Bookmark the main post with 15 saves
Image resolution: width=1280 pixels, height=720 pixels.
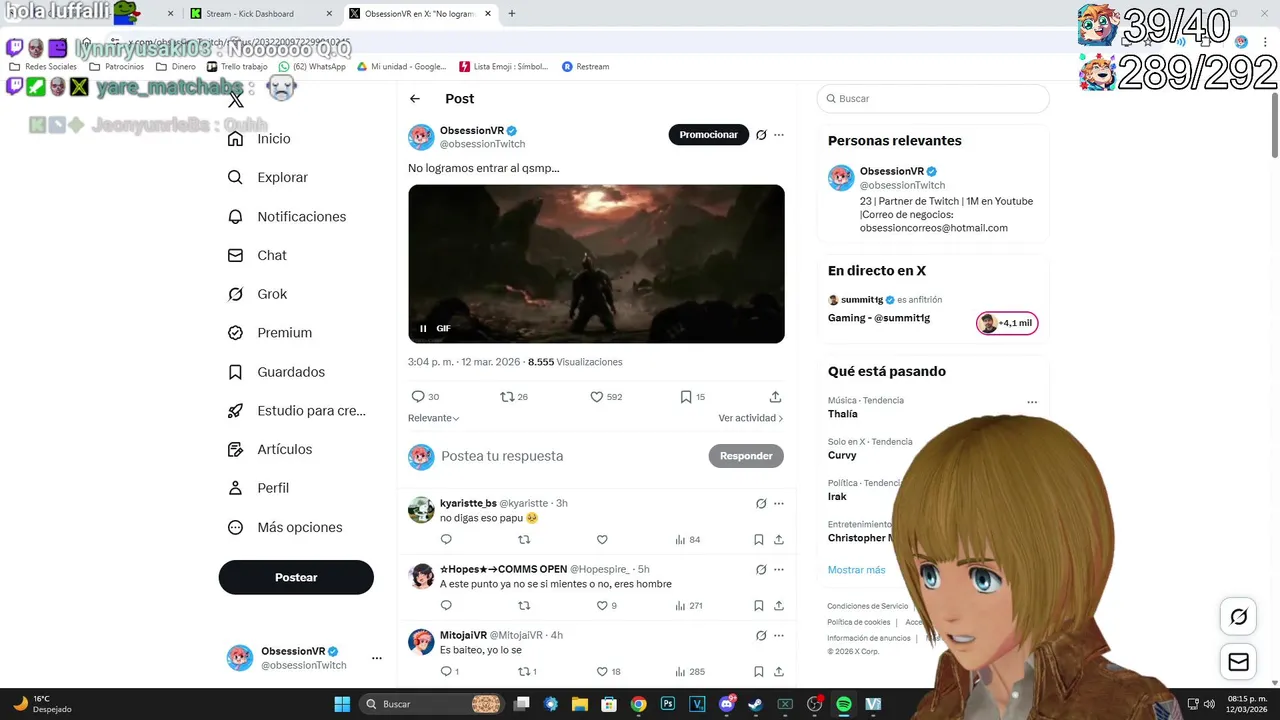coord(686,397)
